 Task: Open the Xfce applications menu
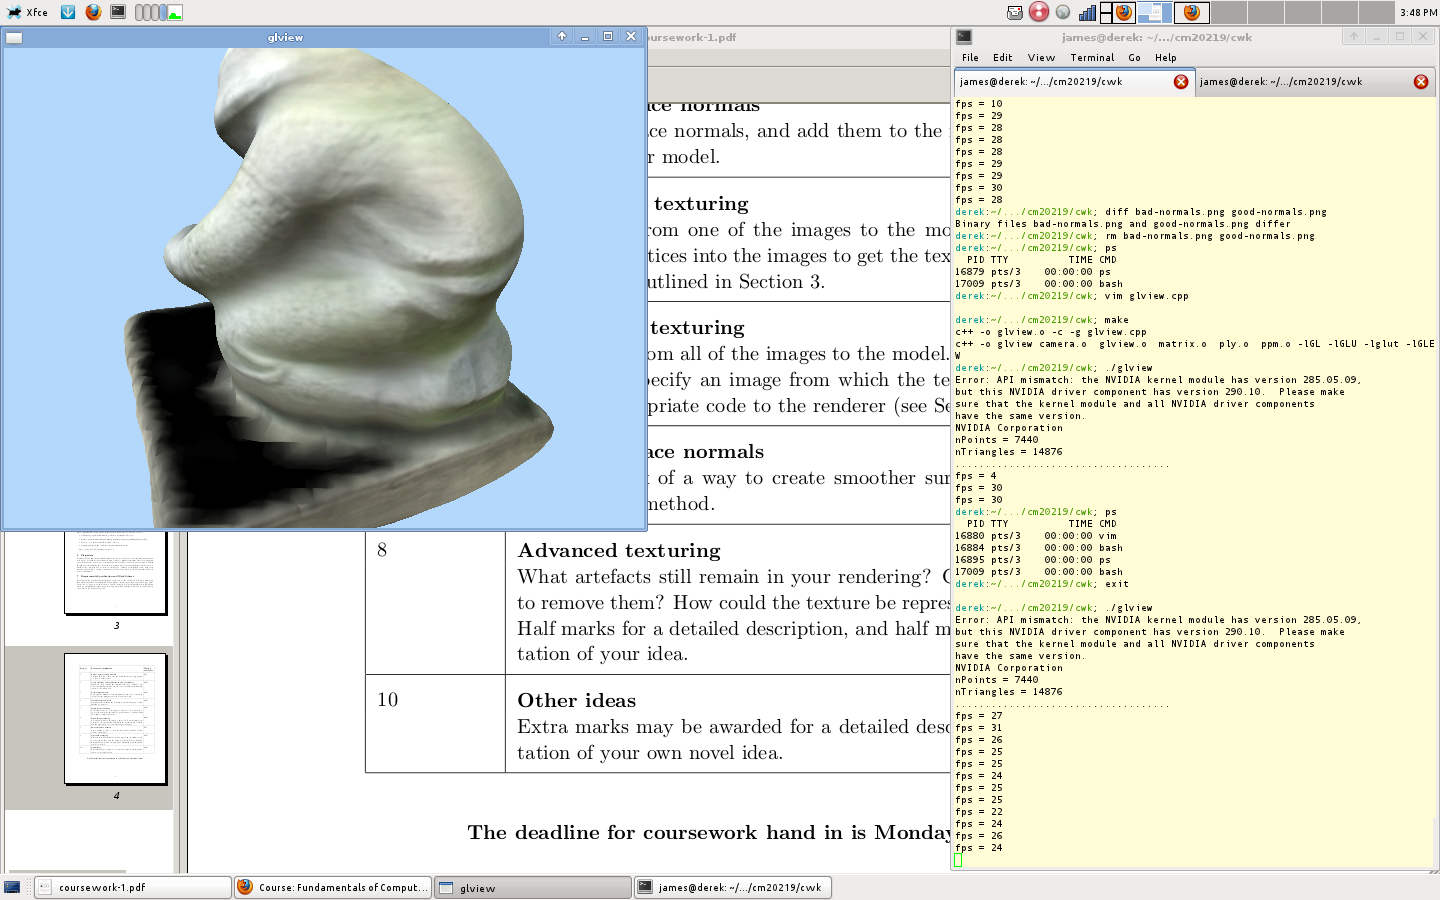coord(27,12)
